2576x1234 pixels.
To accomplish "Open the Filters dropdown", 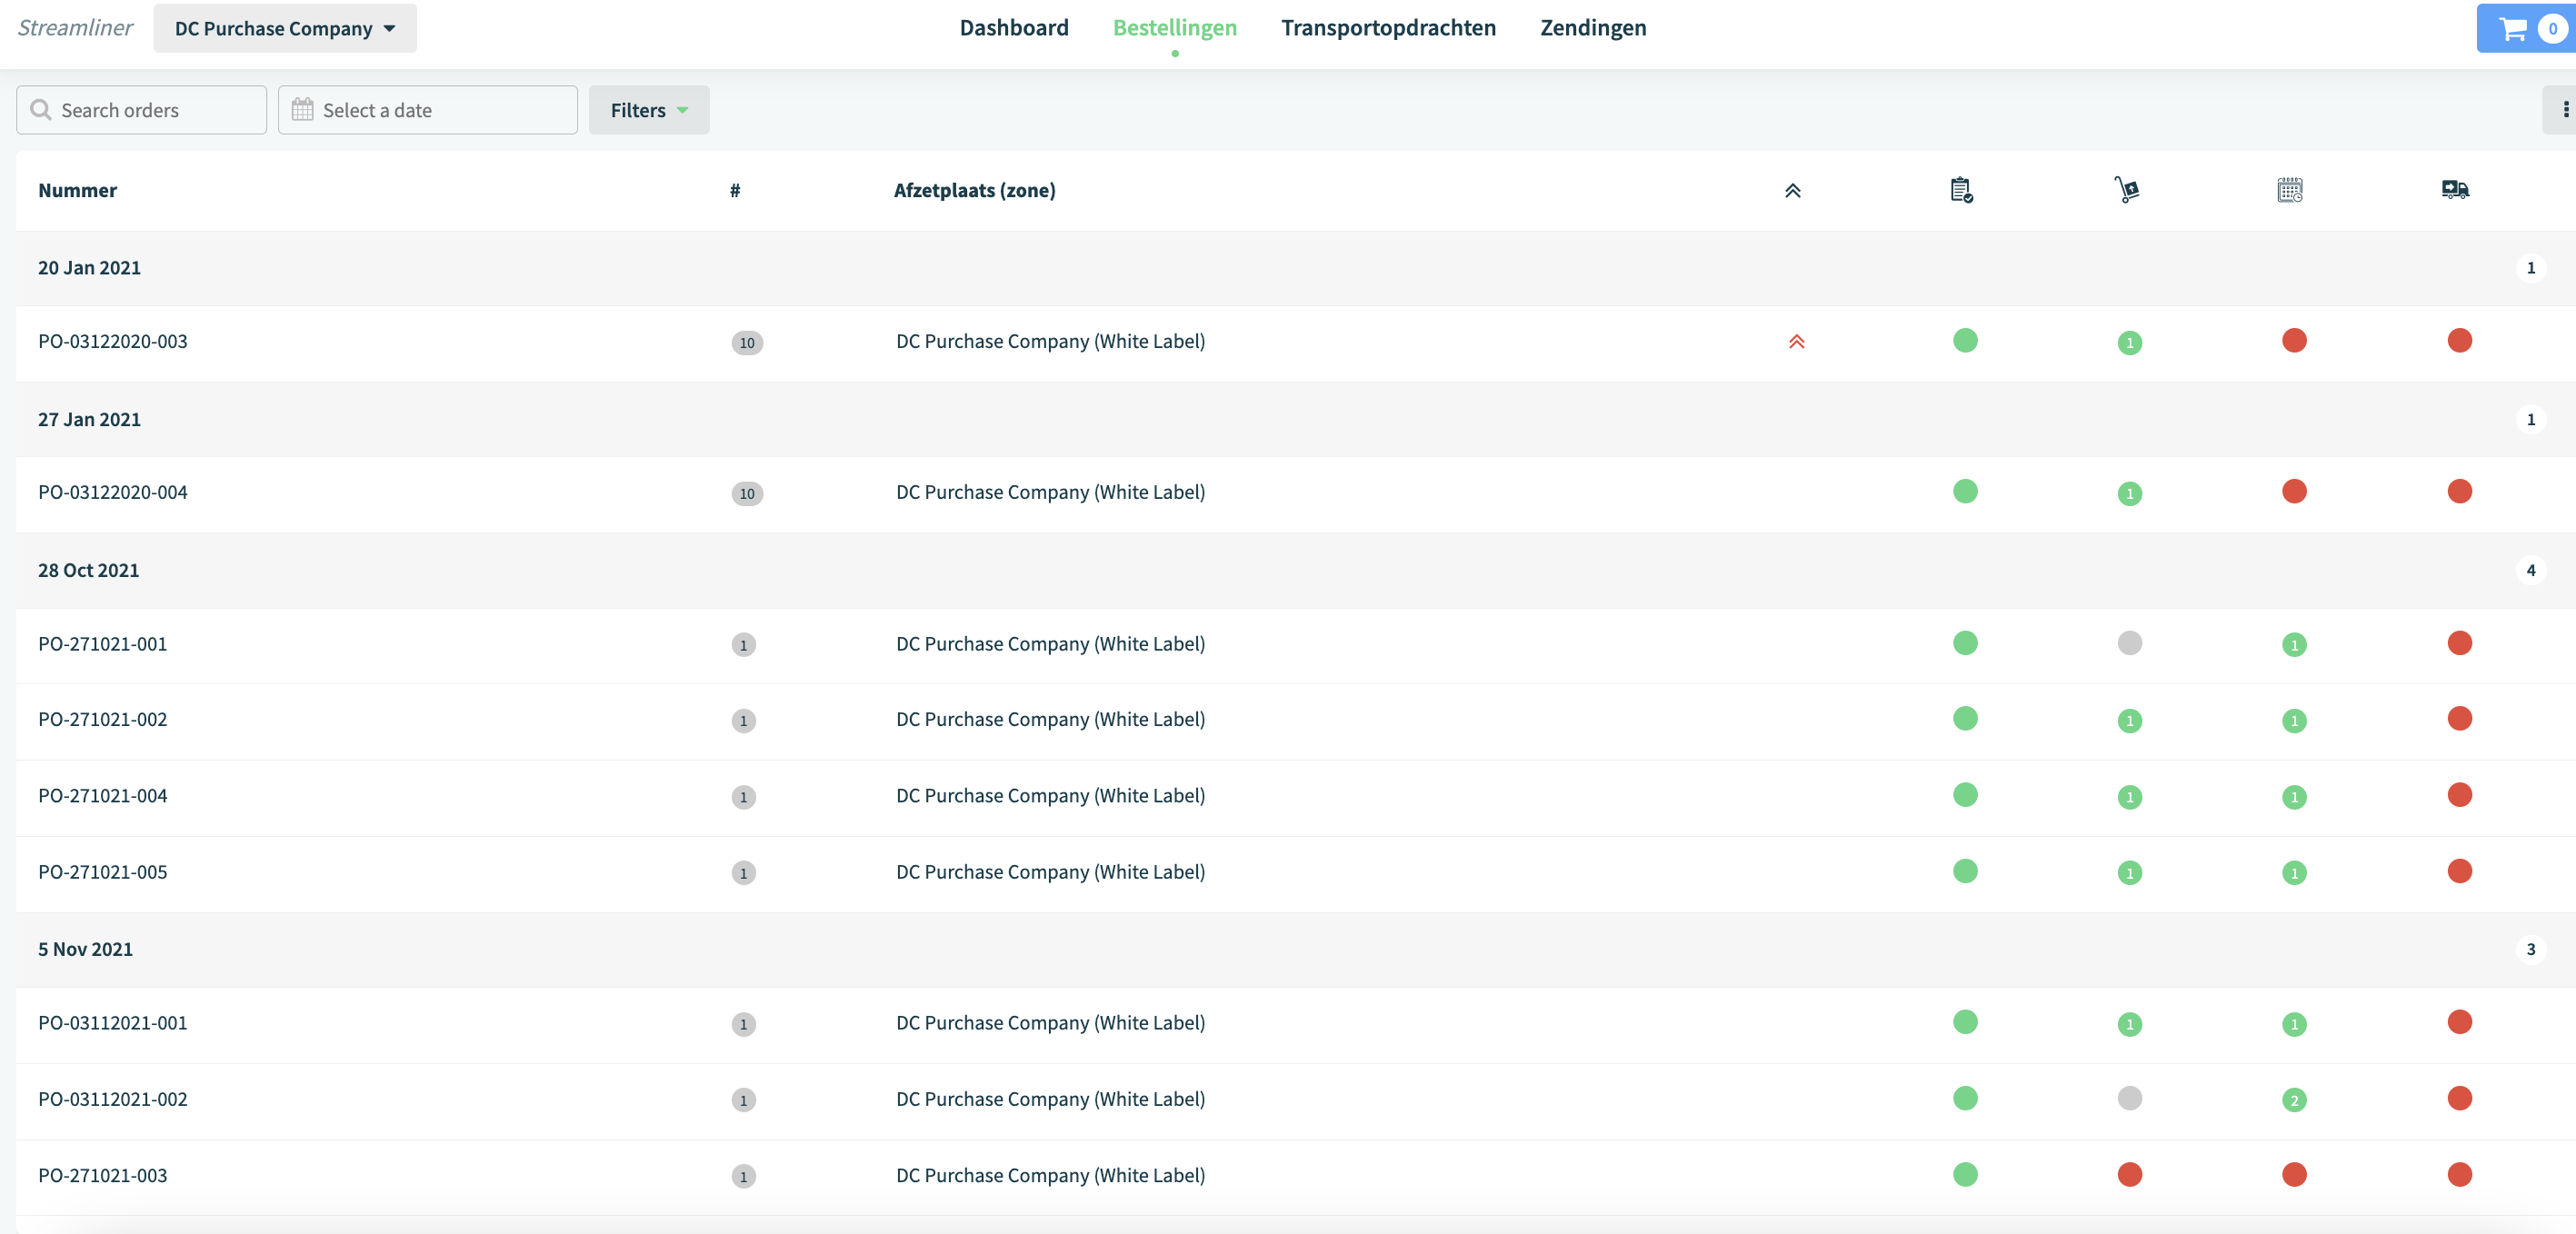I will [x=649, y=110].
